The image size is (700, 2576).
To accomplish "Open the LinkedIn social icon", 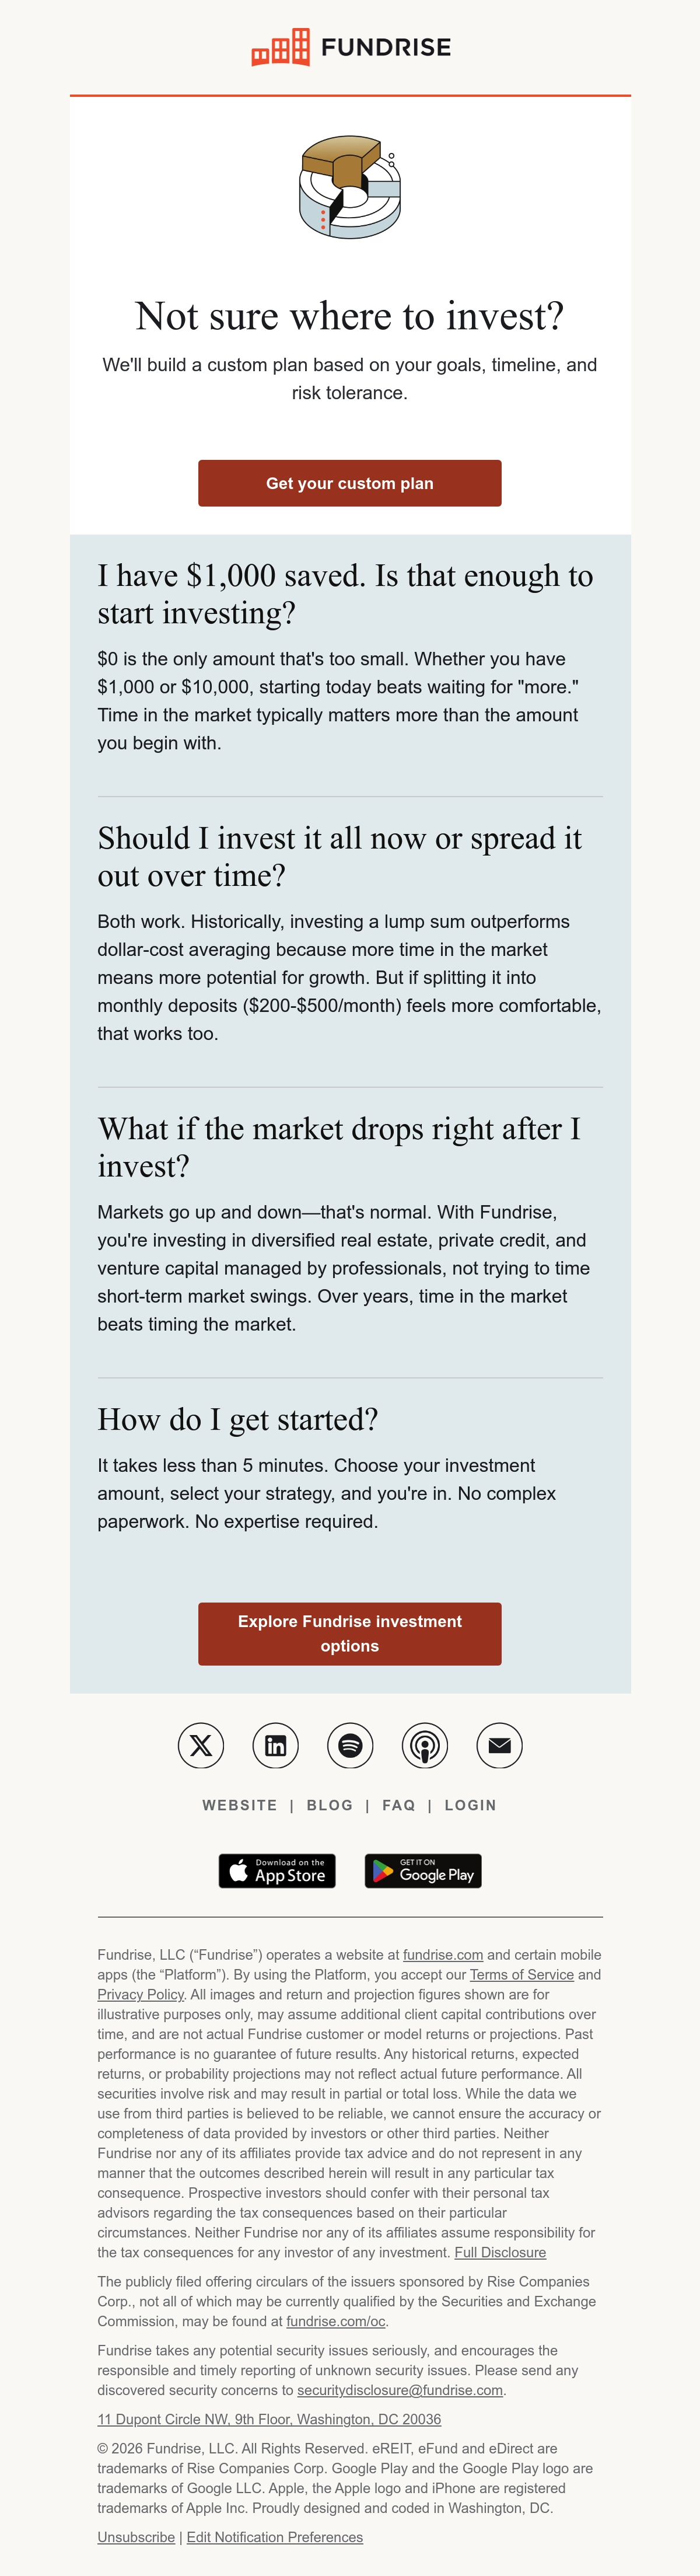I will click(x=275, y=1745).
